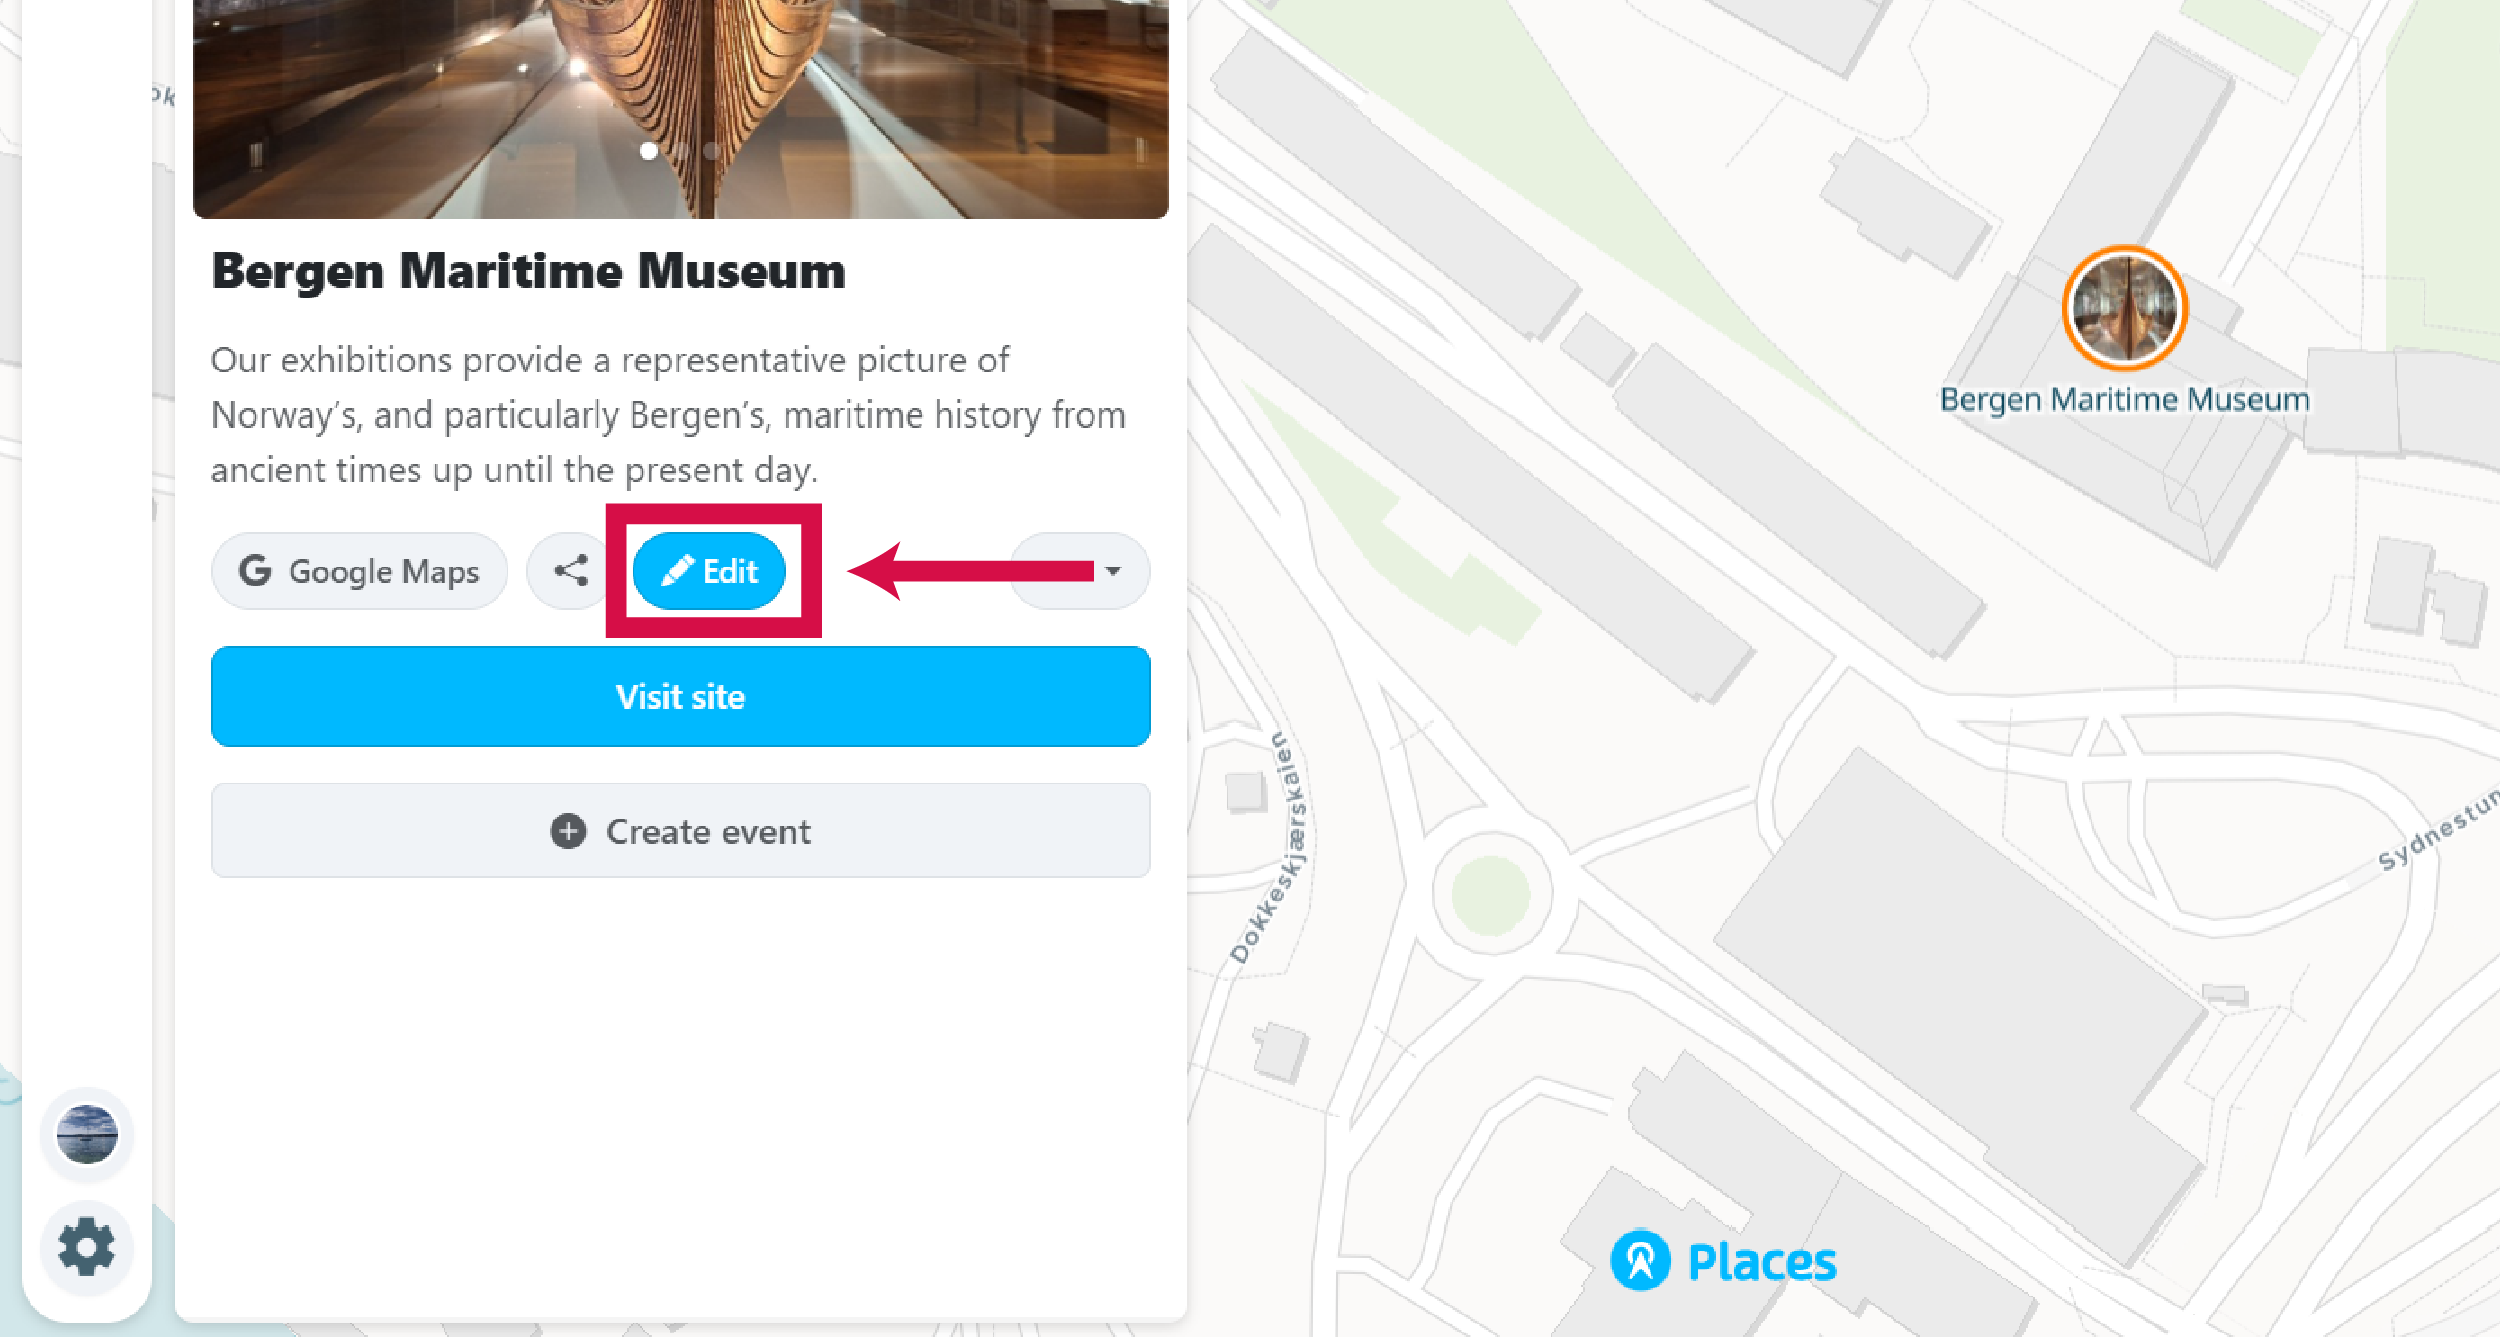
Task: Click the green roundabout on the map
Action: tap(1490, 893)
